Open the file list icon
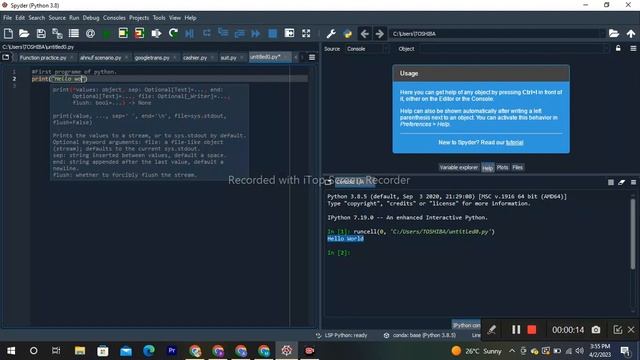This screenshot has height=360, width=640. point(74,33)
